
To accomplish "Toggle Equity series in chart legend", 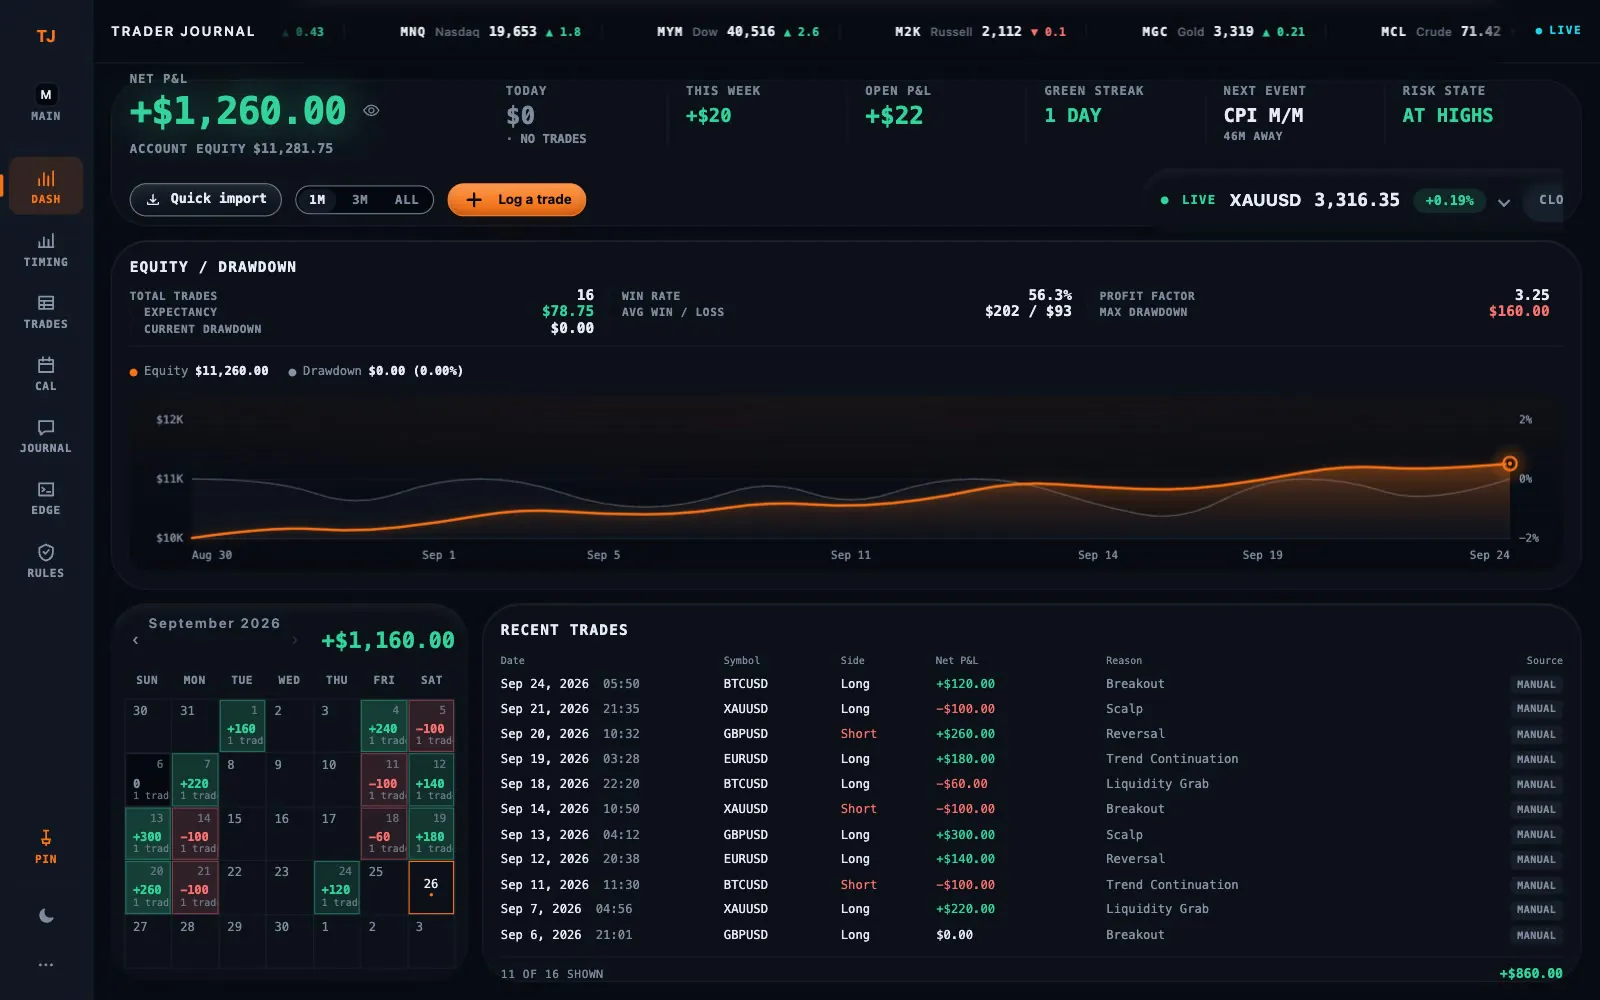I will click(x=199, y=371).
